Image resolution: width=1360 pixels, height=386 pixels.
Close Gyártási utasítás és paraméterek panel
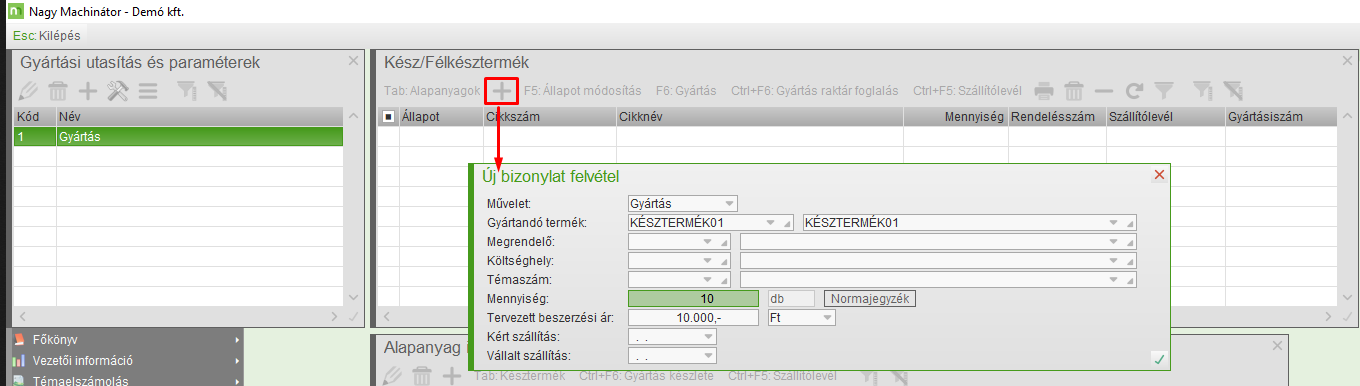(352, 61)
